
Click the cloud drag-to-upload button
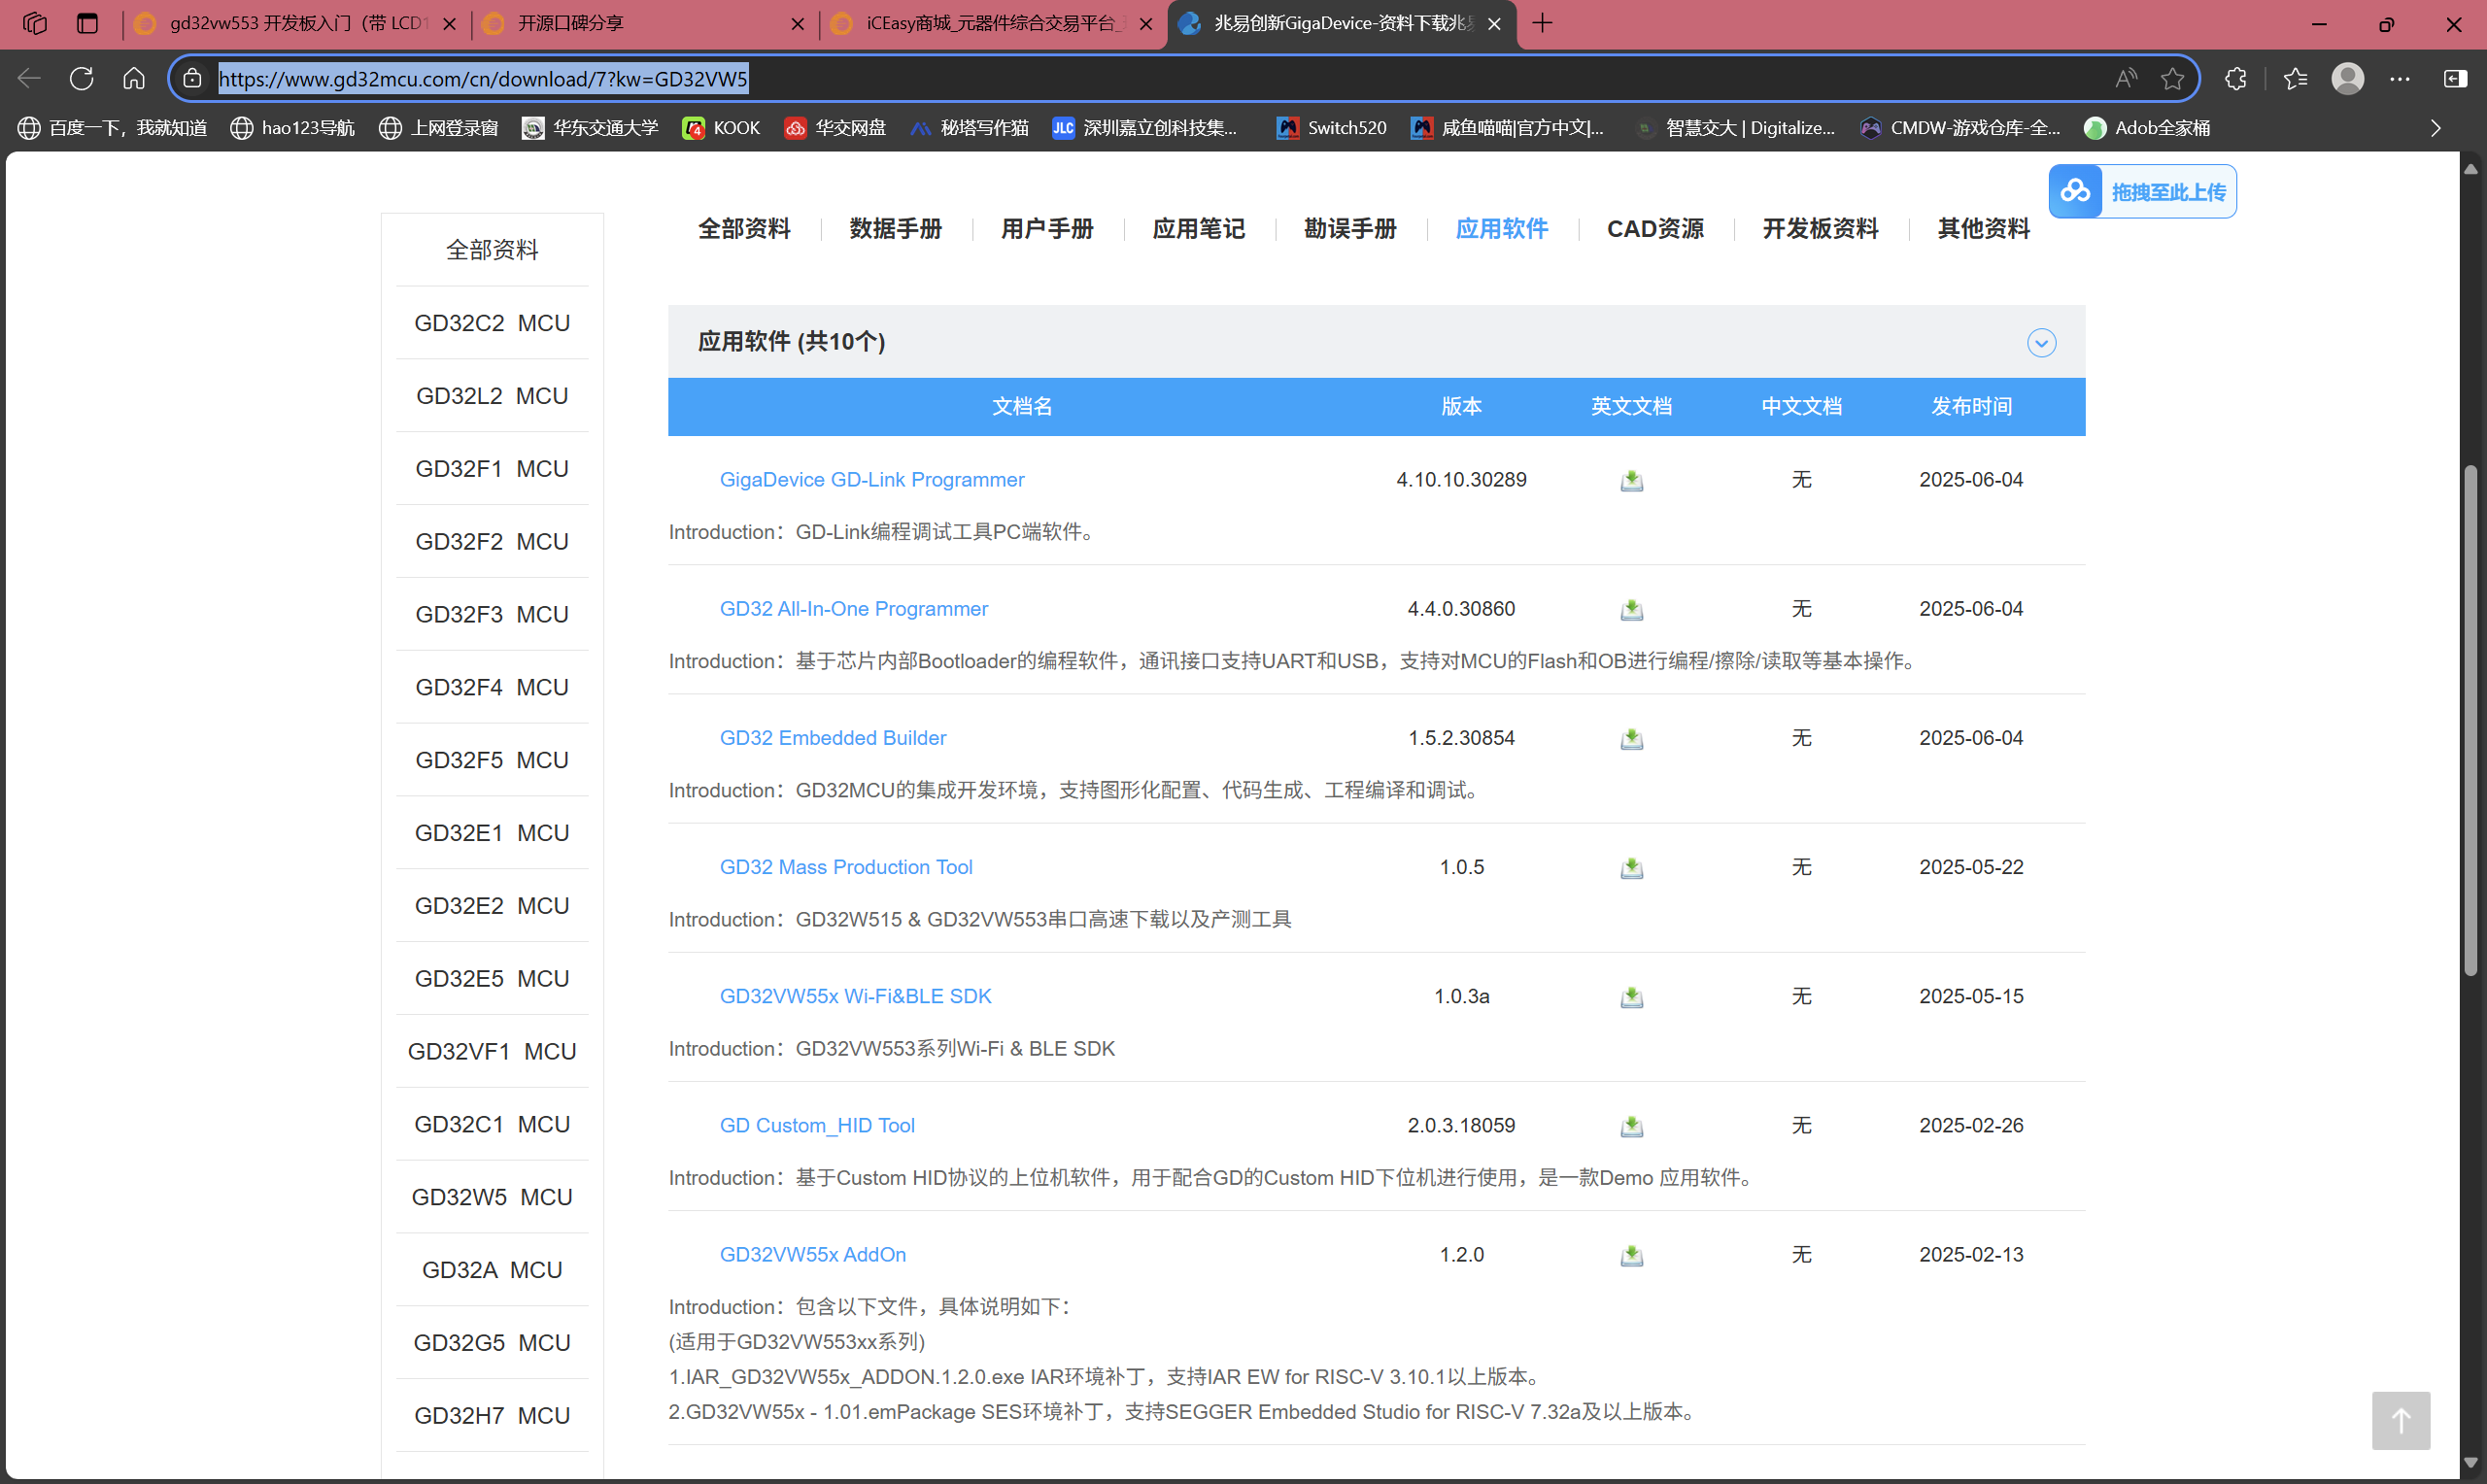click(x=2142, y=191)
